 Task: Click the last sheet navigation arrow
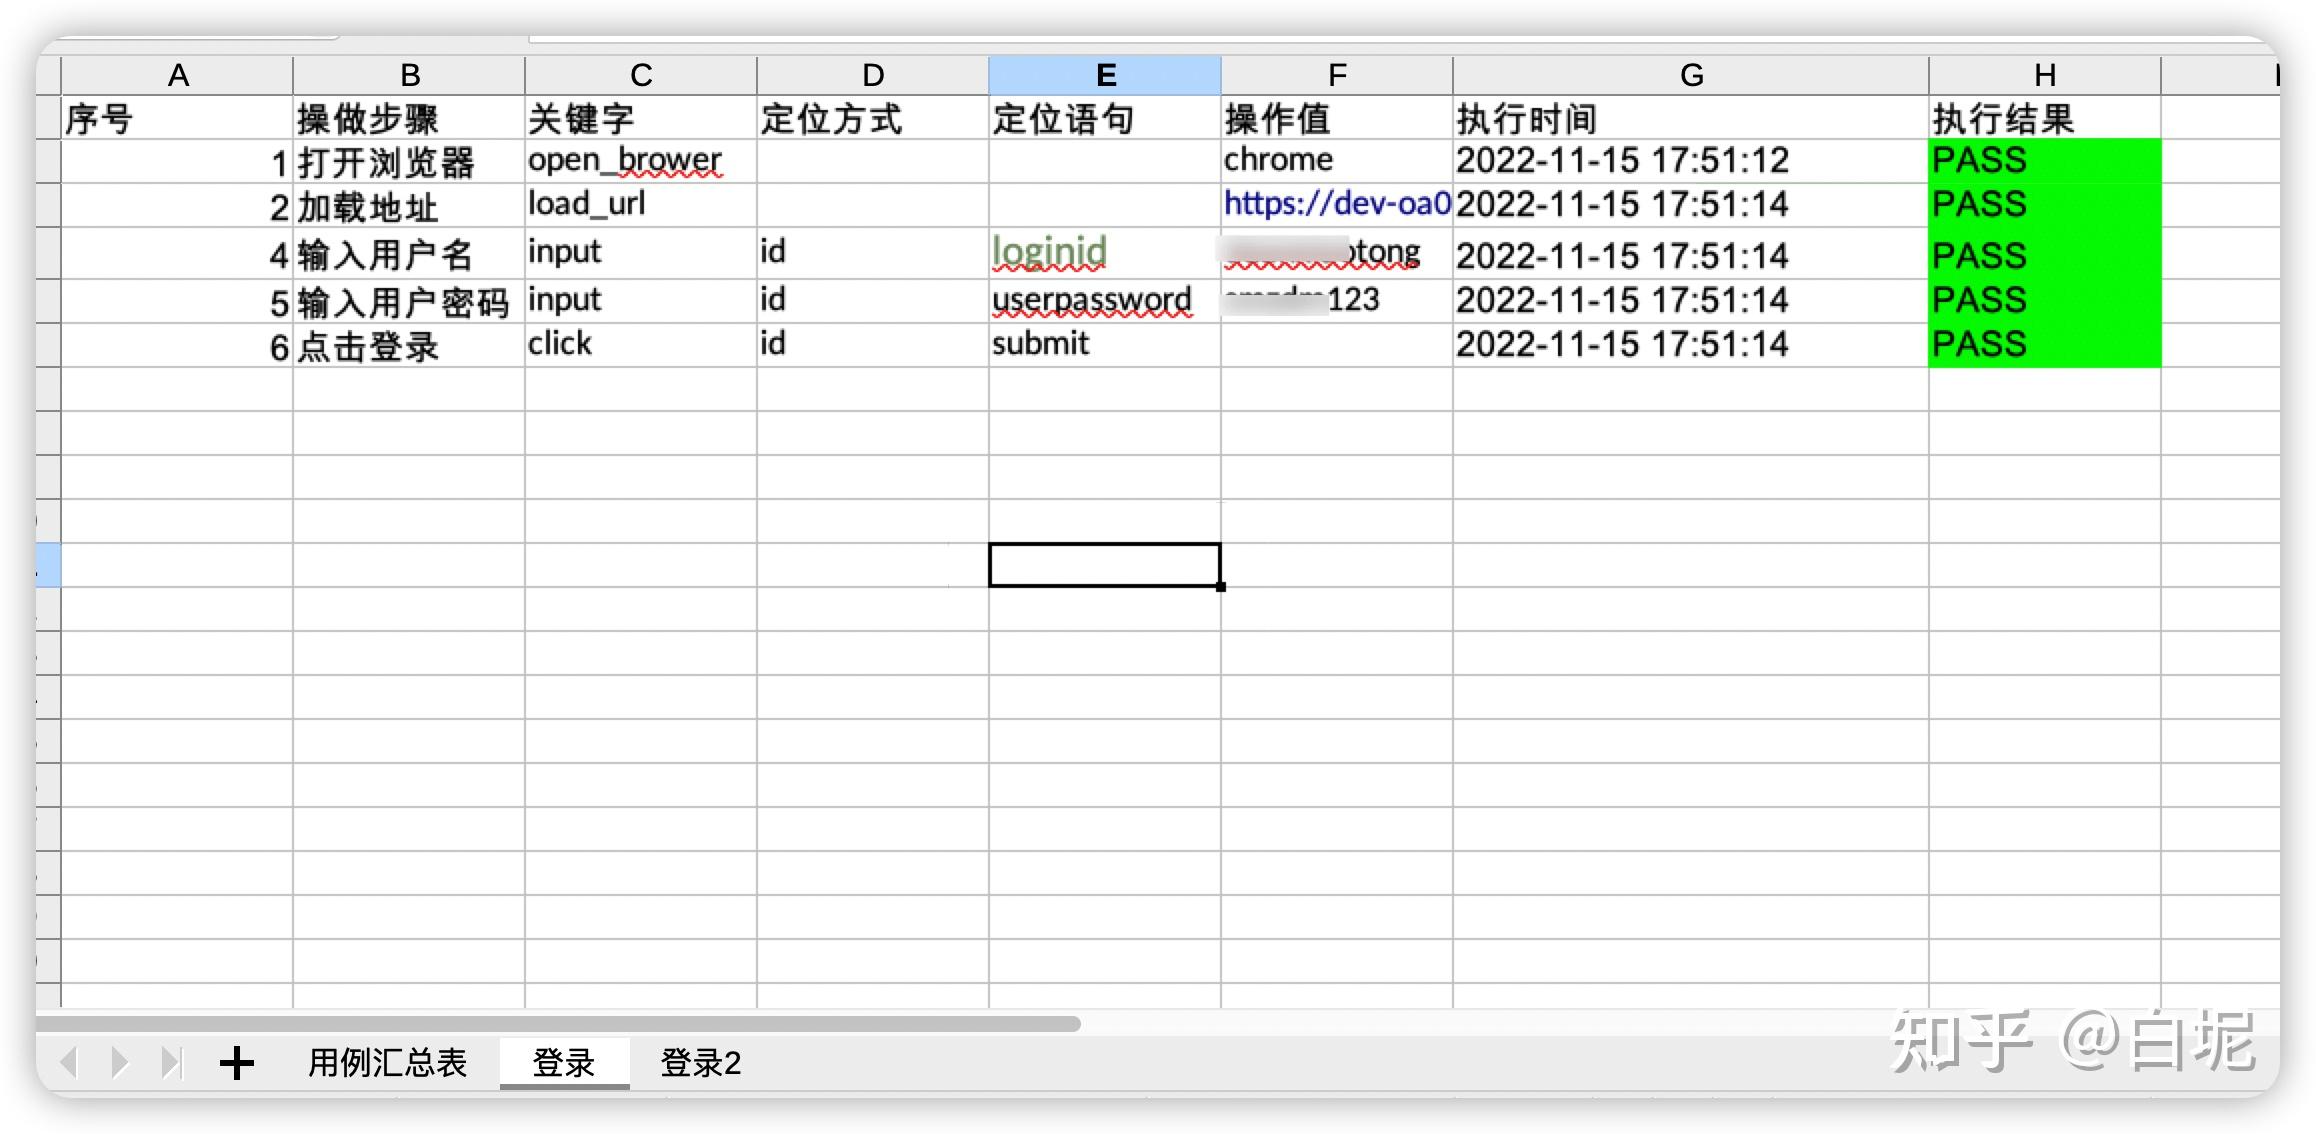(x=172, y=1062)
